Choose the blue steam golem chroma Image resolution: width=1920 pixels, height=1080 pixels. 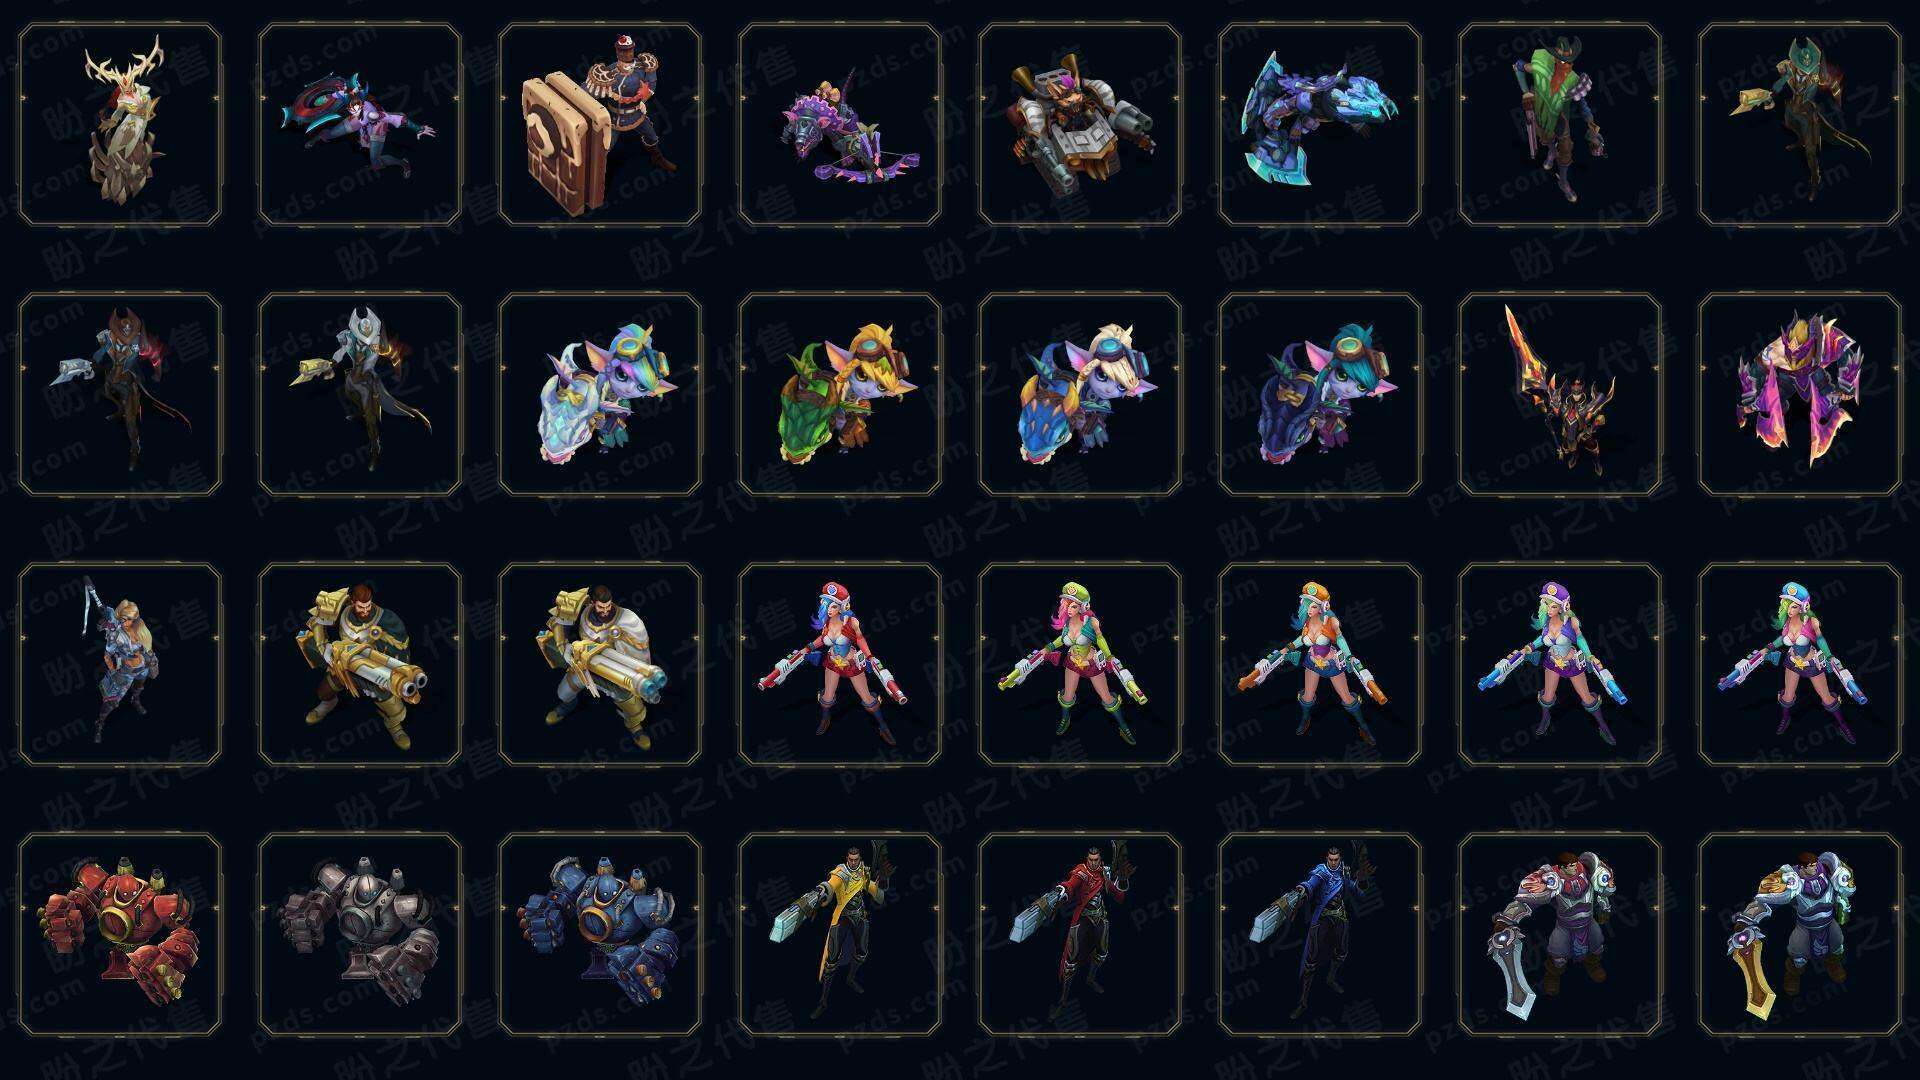pyautogui.click(x=600, y=934)
